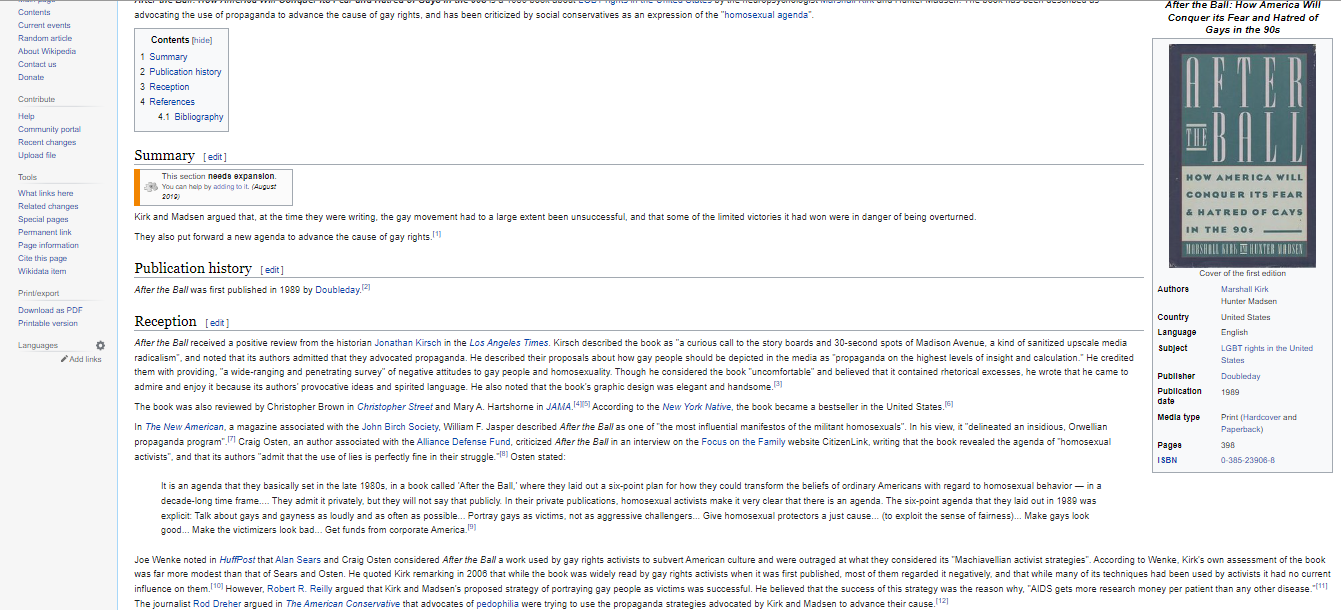Open the Jonathan Kirsch link
The image size is (1341, 610).
pos(409,343)
